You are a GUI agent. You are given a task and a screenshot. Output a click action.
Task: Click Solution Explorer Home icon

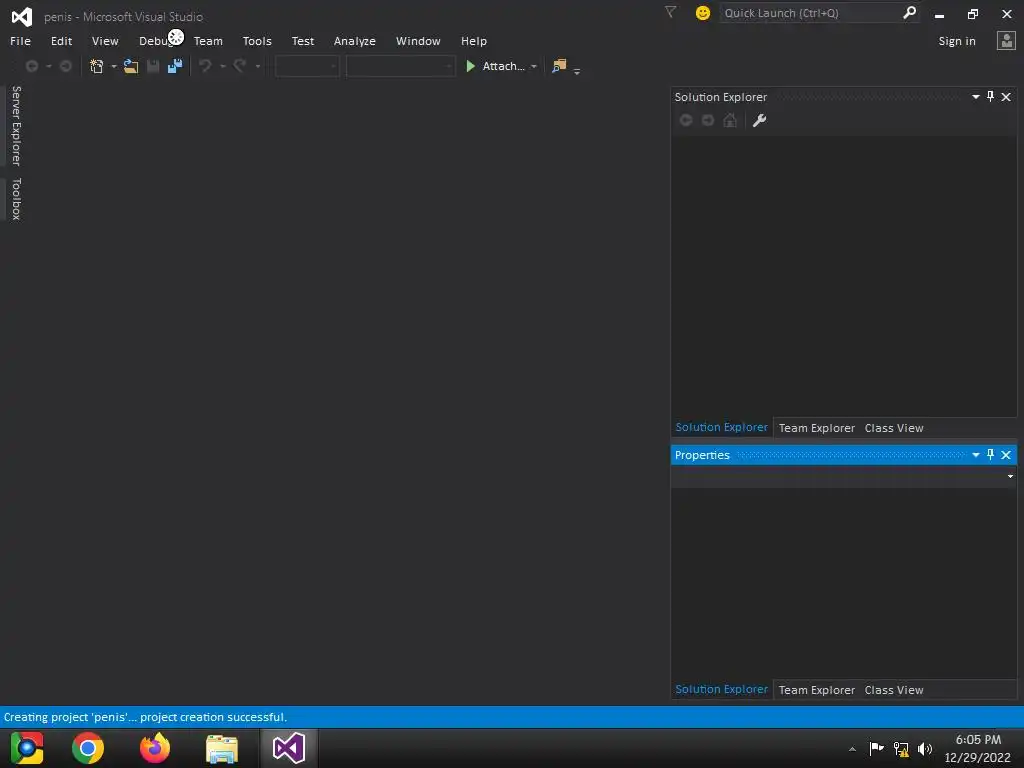730,120
